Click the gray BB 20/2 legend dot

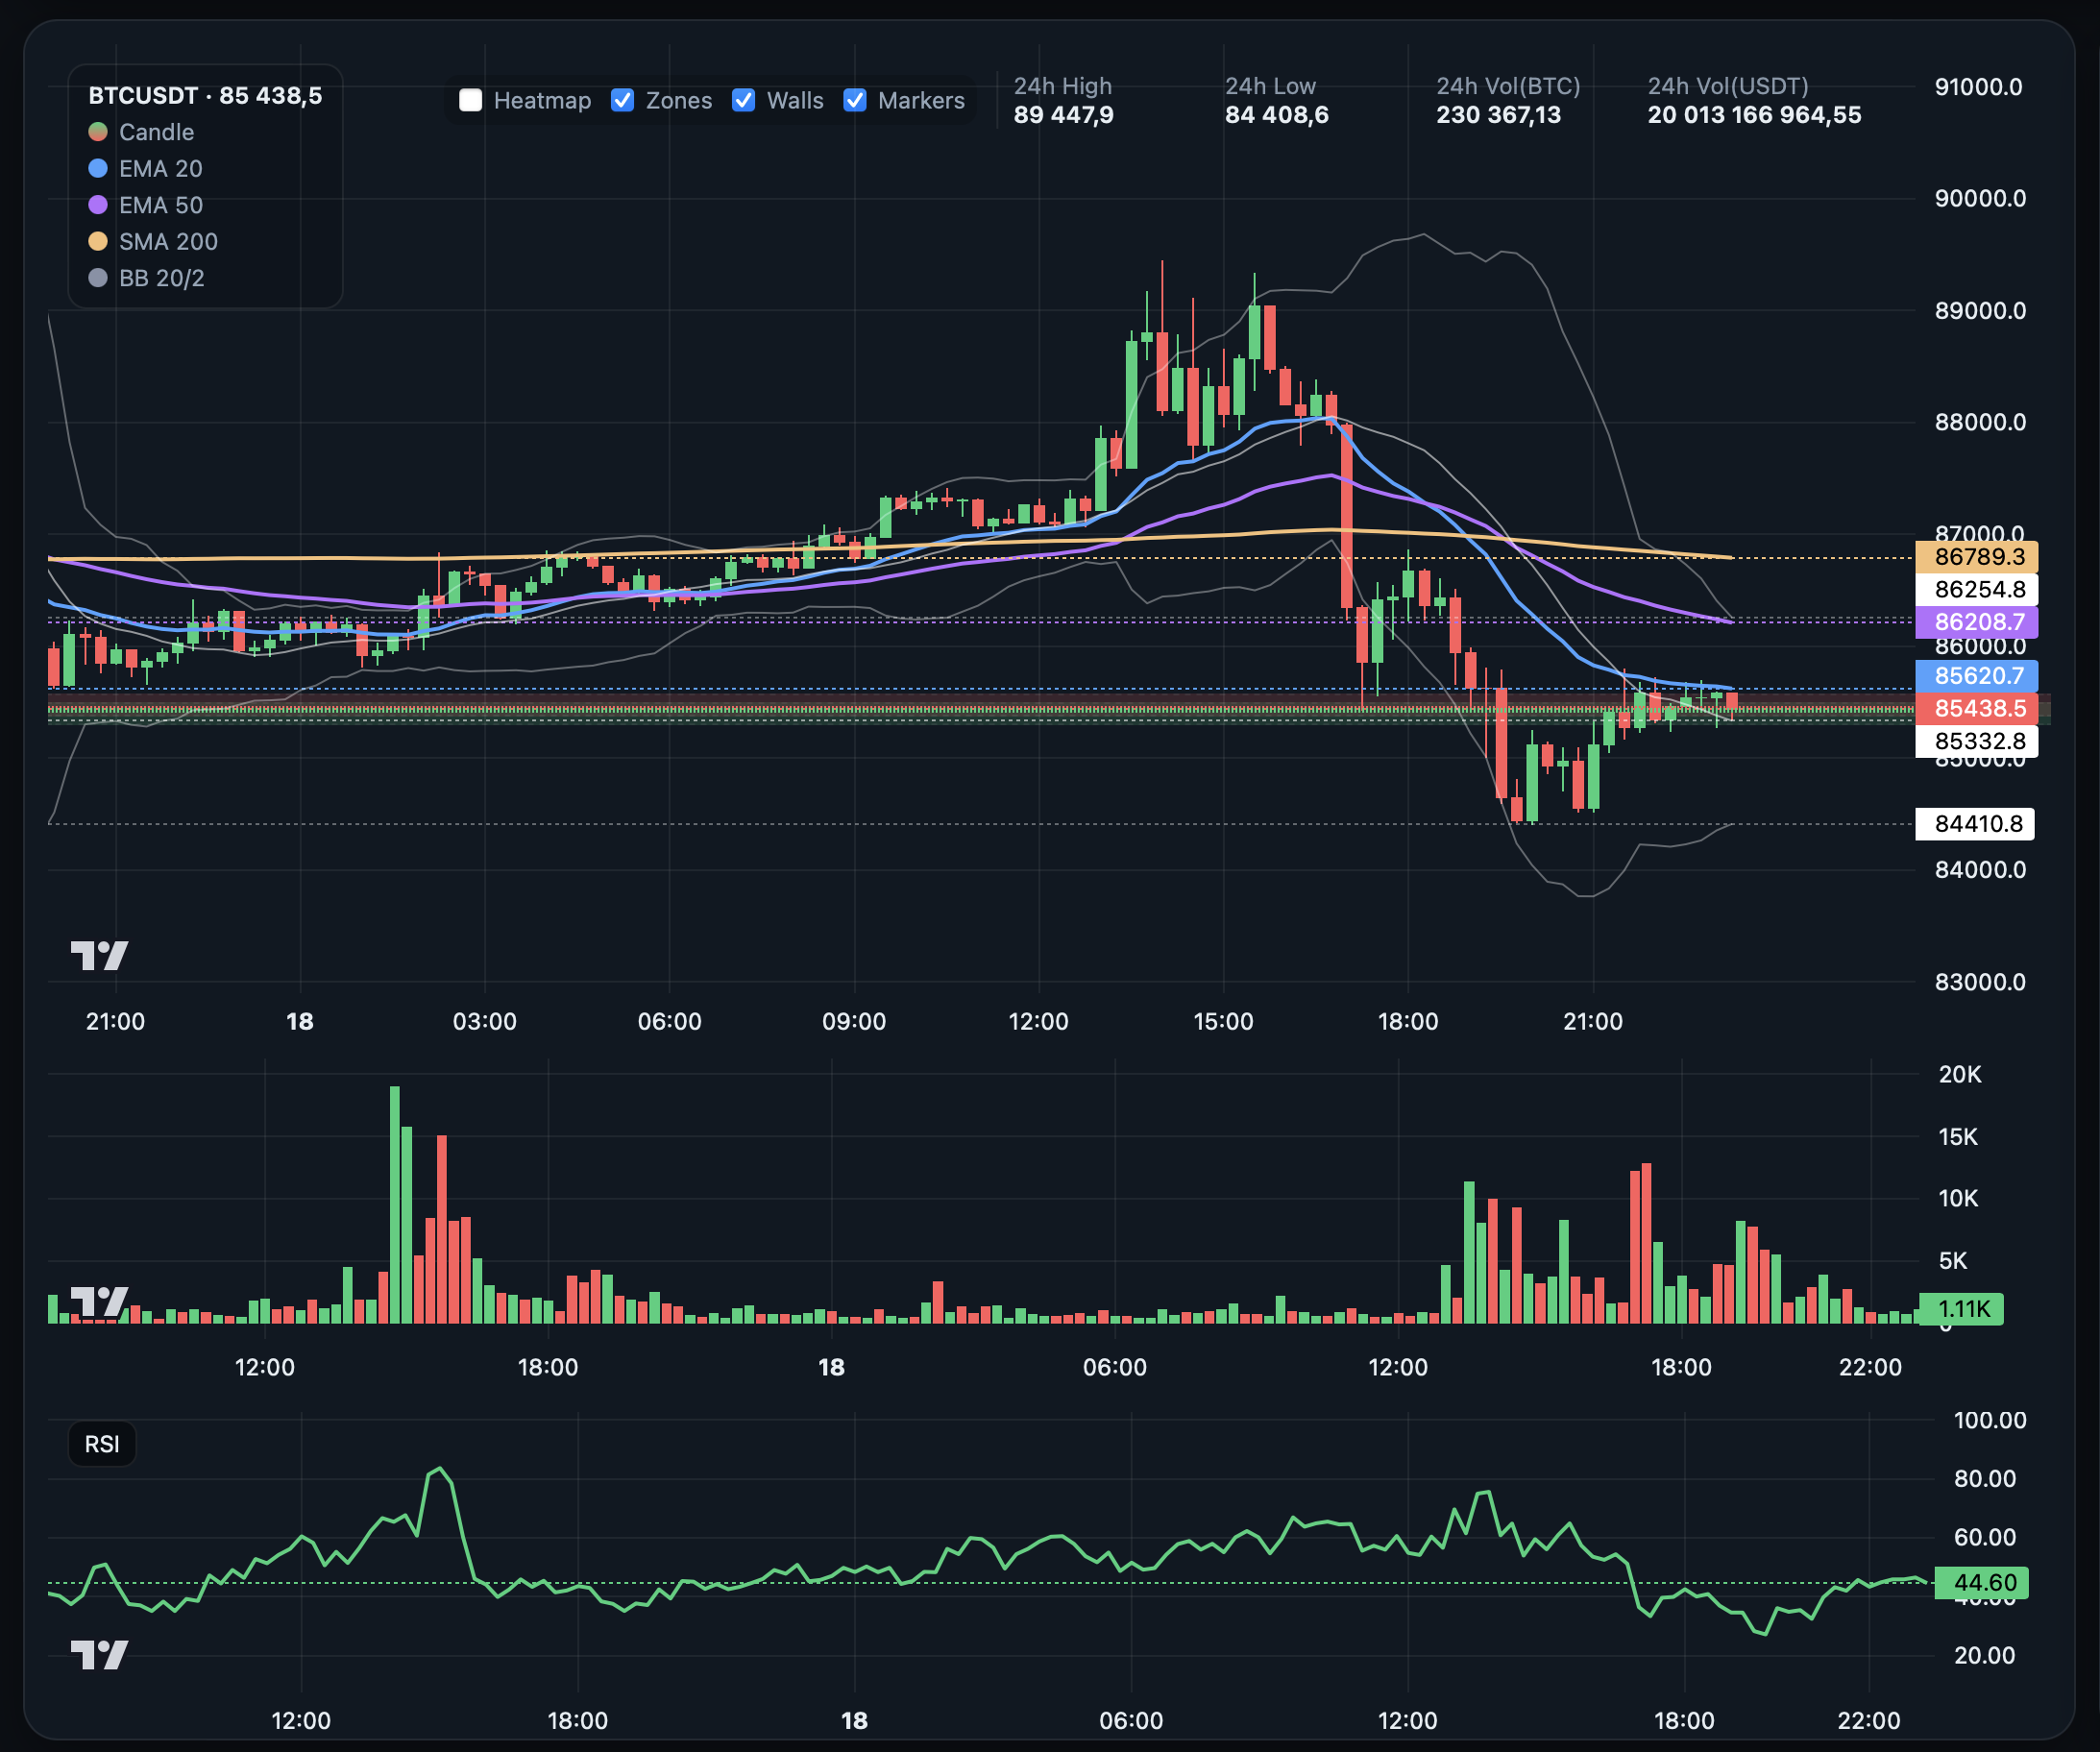pyautogui.click(x=98, y=278)
